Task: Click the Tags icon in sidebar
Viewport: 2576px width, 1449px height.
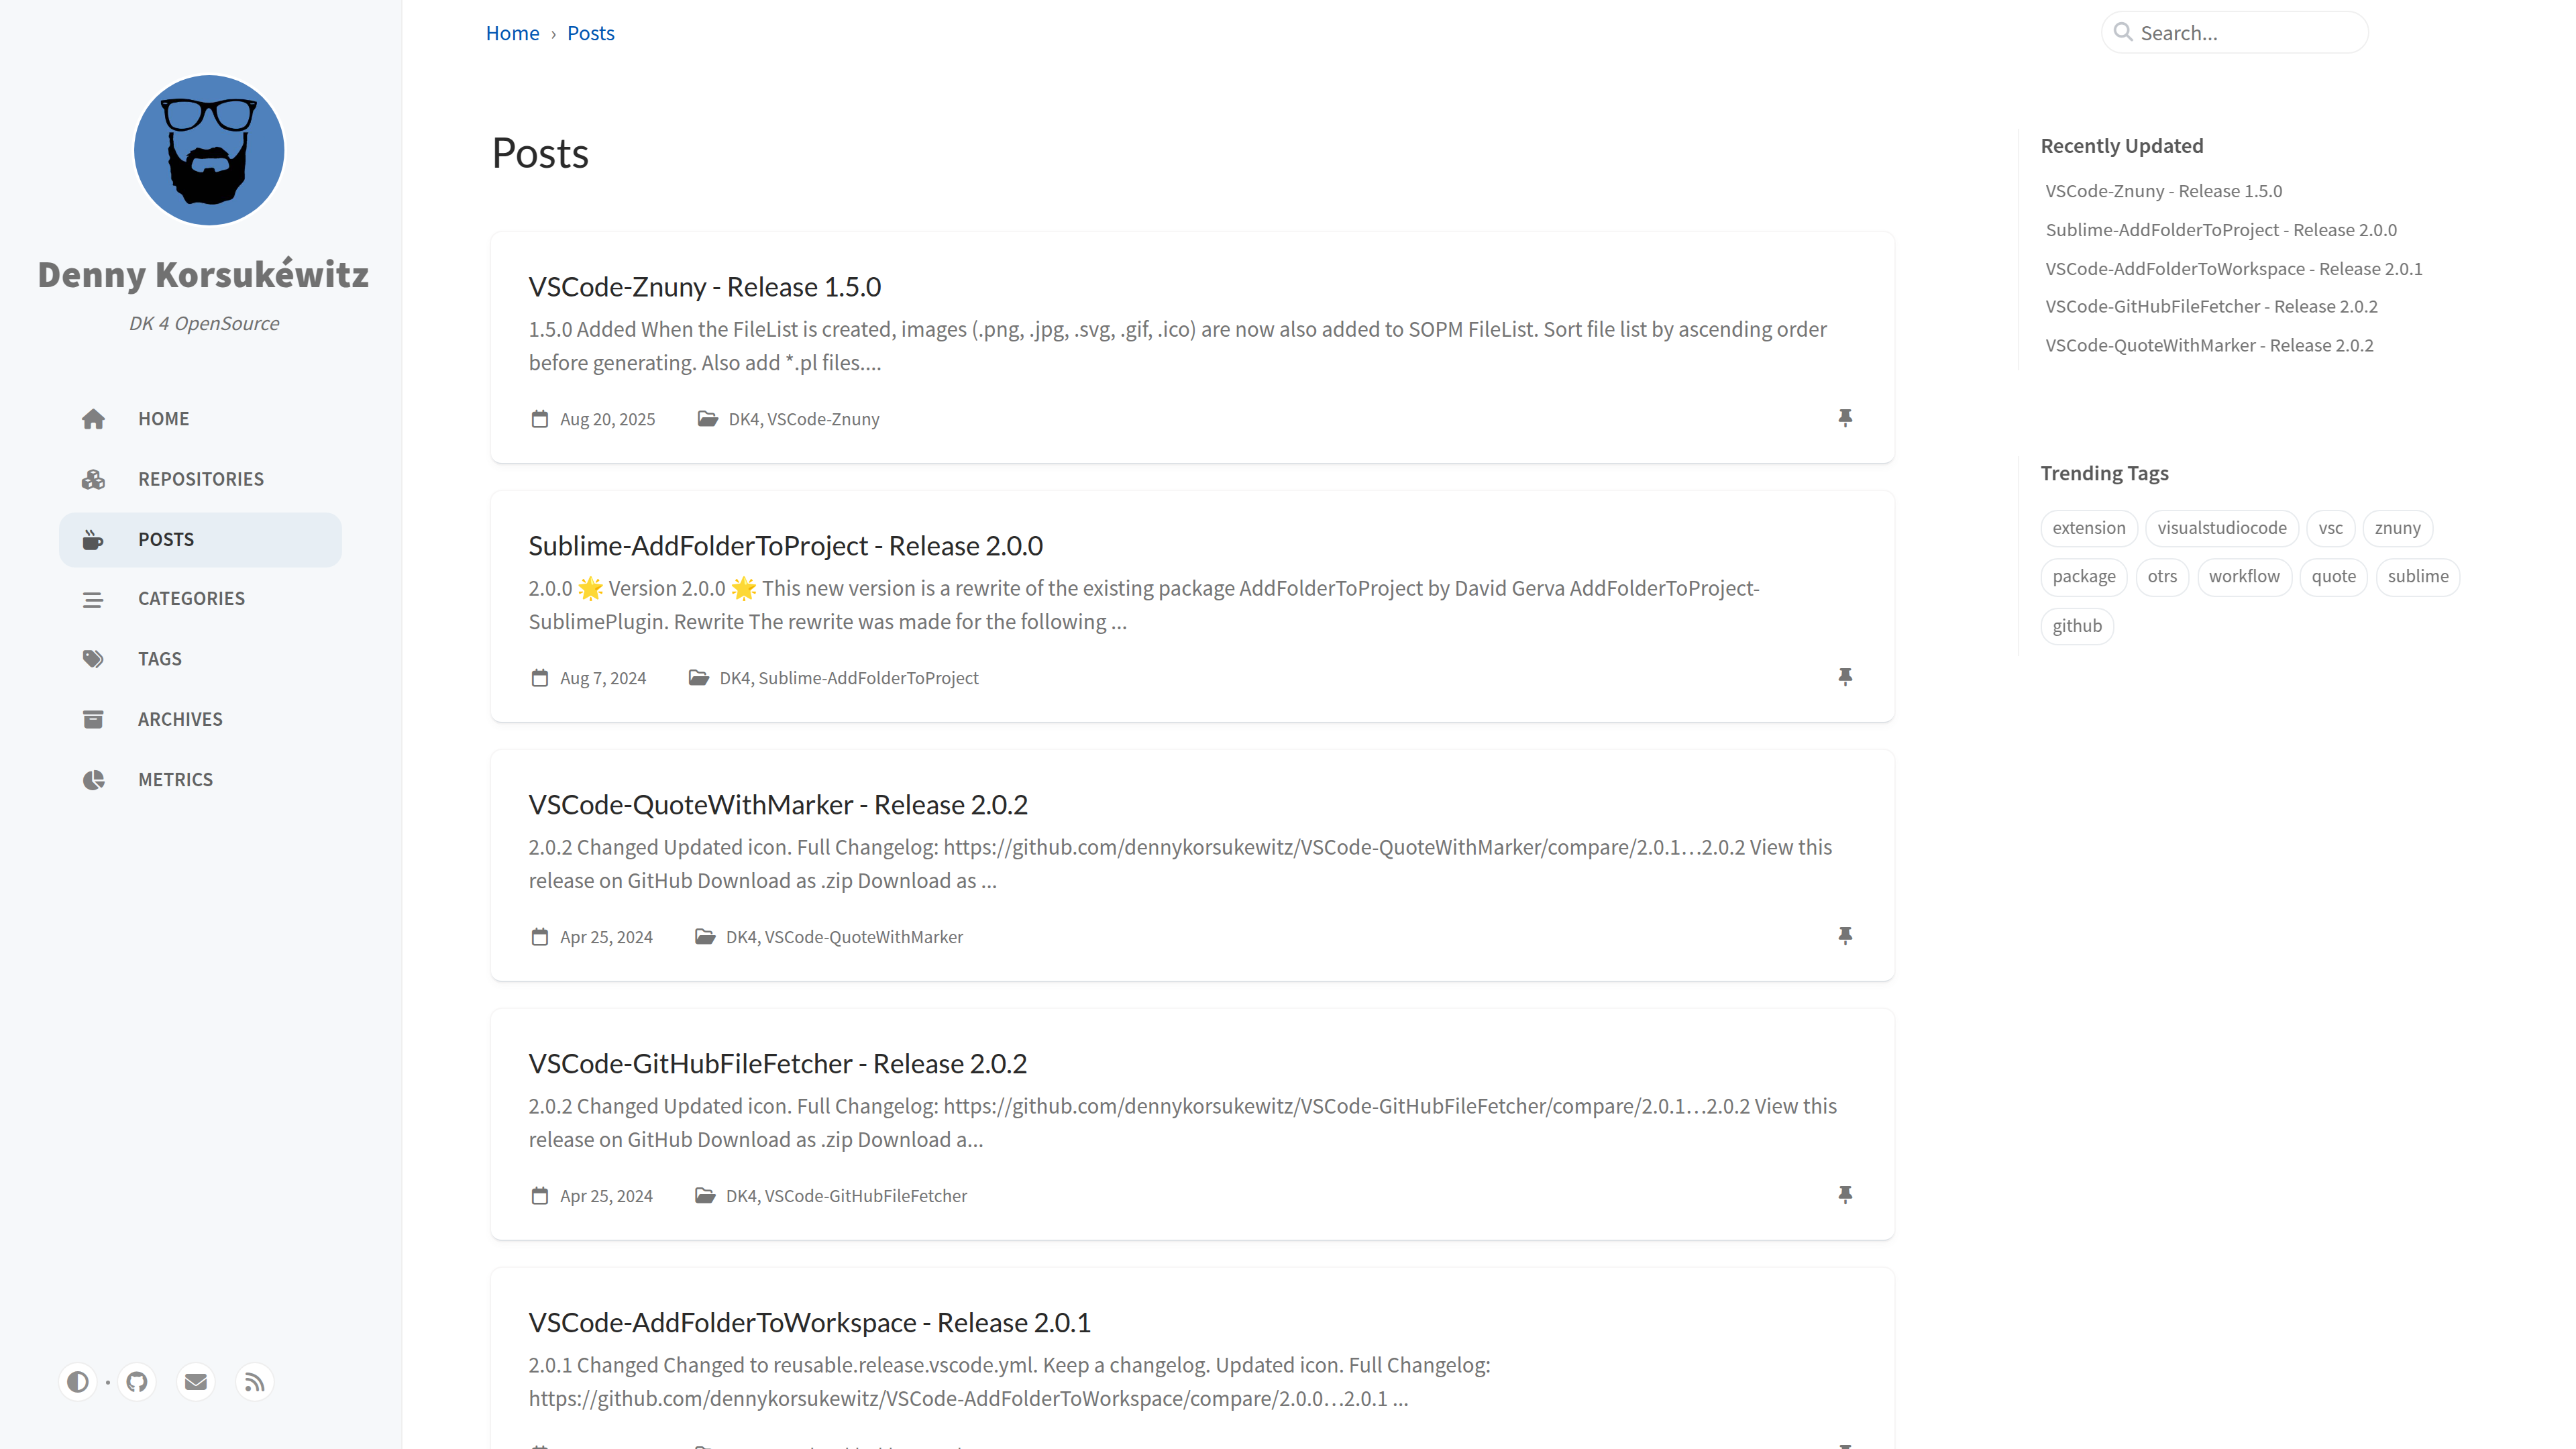Action: click(93, 659)
